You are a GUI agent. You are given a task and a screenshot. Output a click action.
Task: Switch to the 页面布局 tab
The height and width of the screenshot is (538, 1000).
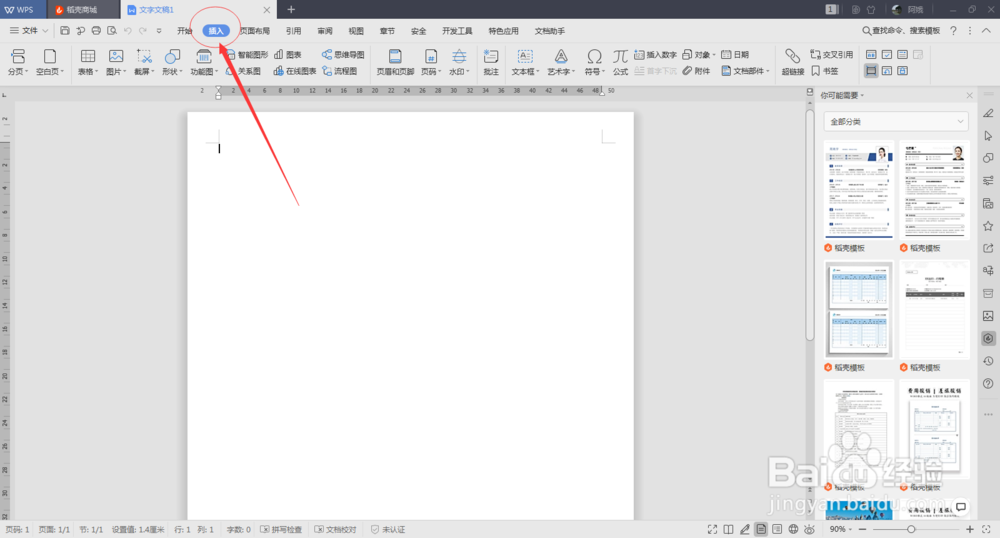pos(254,31)
